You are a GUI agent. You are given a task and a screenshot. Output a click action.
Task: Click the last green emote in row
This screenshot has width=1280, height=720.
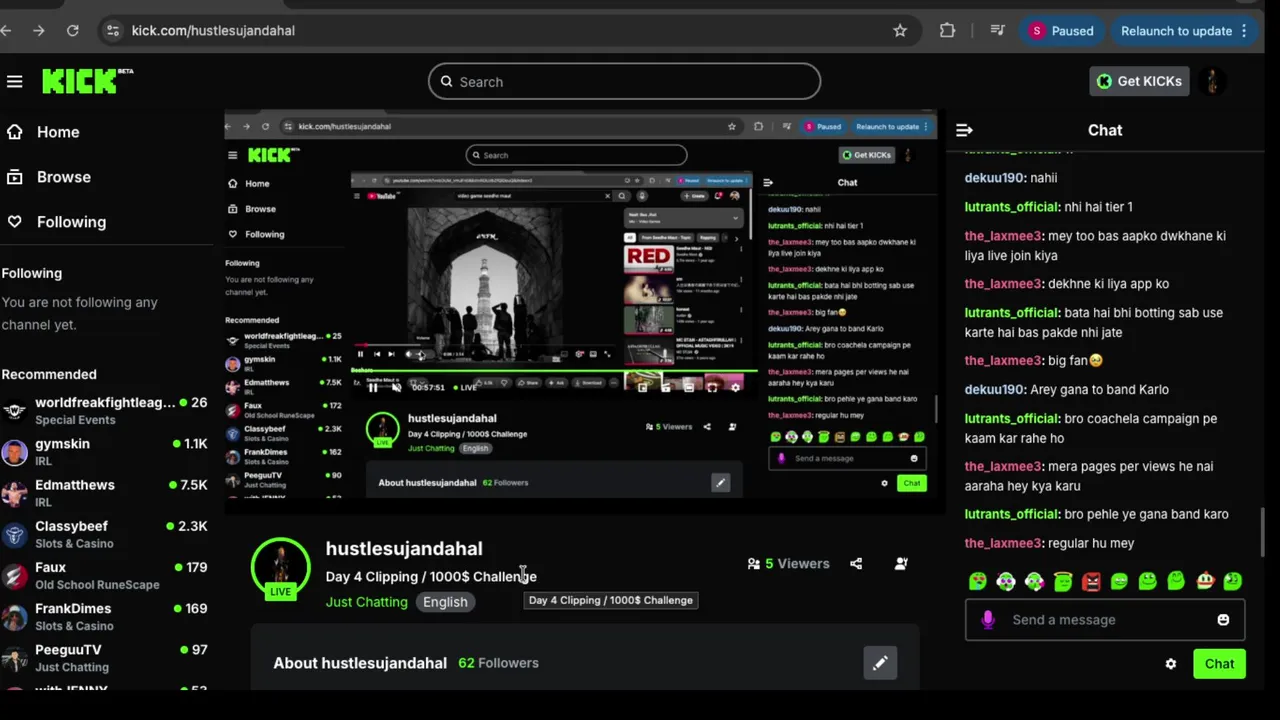coord(1233,581)
